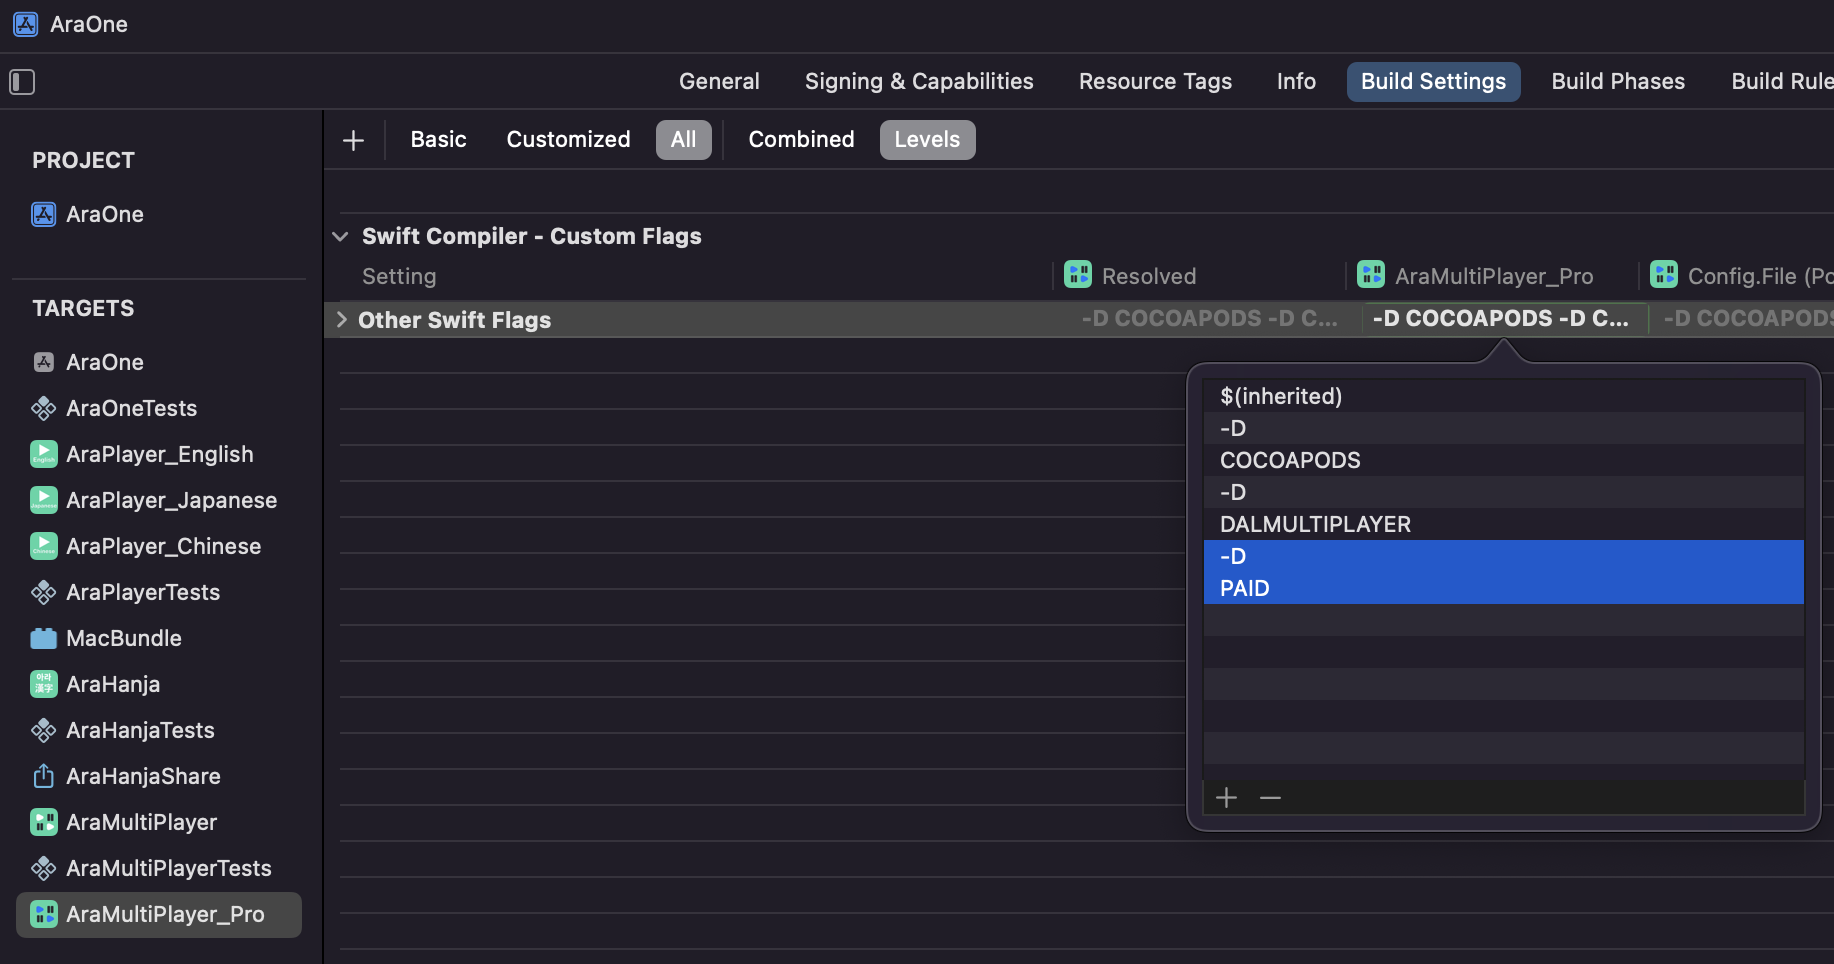Click the AraMultiPlayerTests bundle icon

coord(44,868)
